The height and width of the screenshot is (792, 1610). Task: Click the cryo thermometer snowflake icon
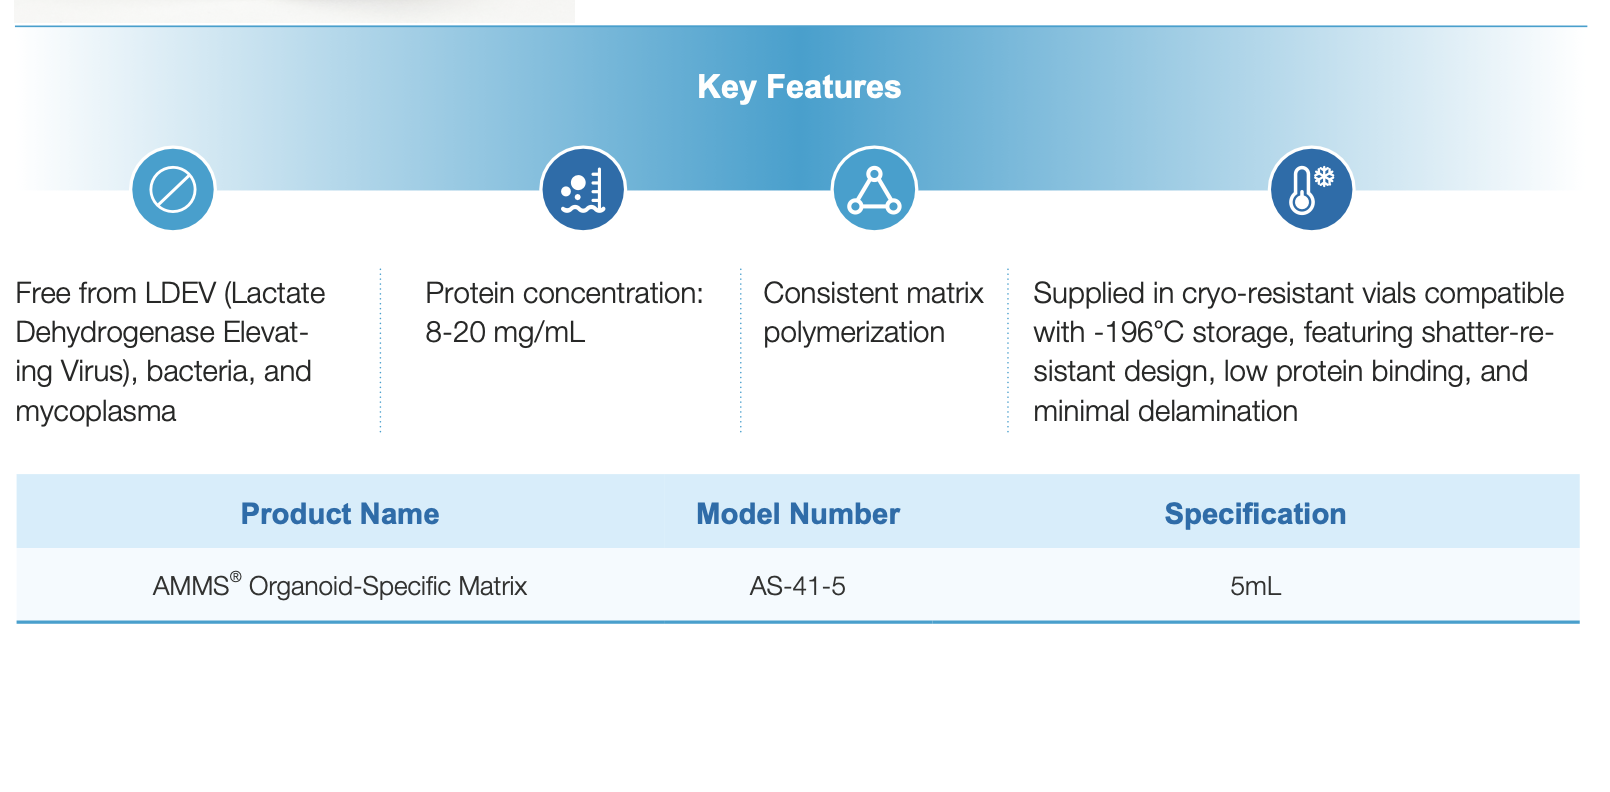coord(1311,189)
